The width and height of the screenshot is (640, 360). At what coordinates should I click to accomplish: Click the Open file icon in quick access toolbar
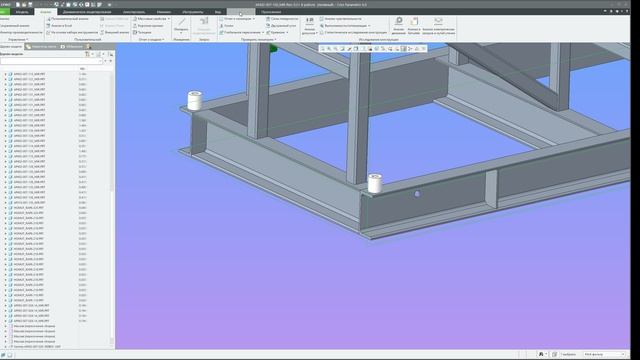[x=24, y=4]
